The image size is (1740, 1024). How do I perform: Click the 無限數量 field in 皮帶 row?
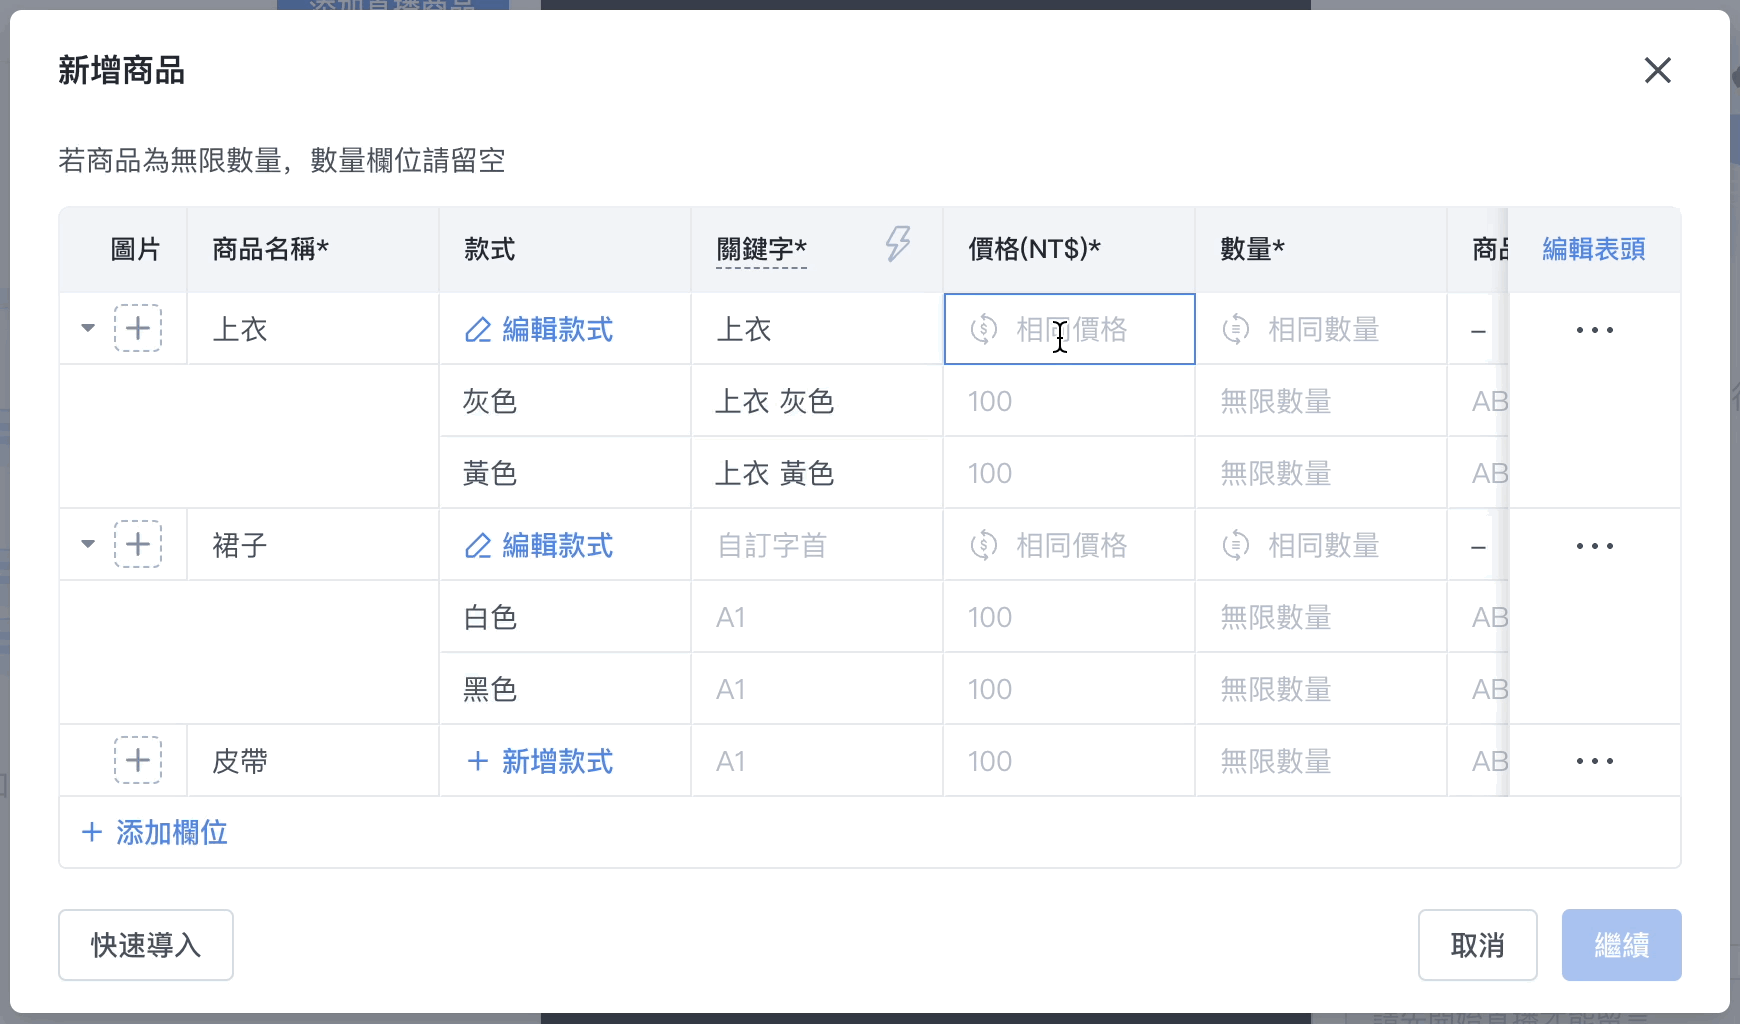pos(1321,761)
